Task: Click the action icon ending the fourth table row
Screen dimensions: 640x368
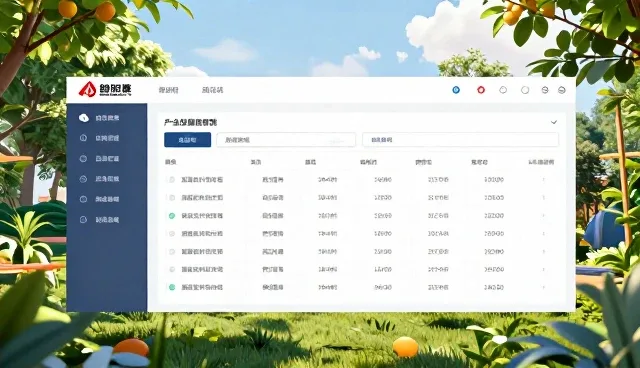Action: [543, 233]
